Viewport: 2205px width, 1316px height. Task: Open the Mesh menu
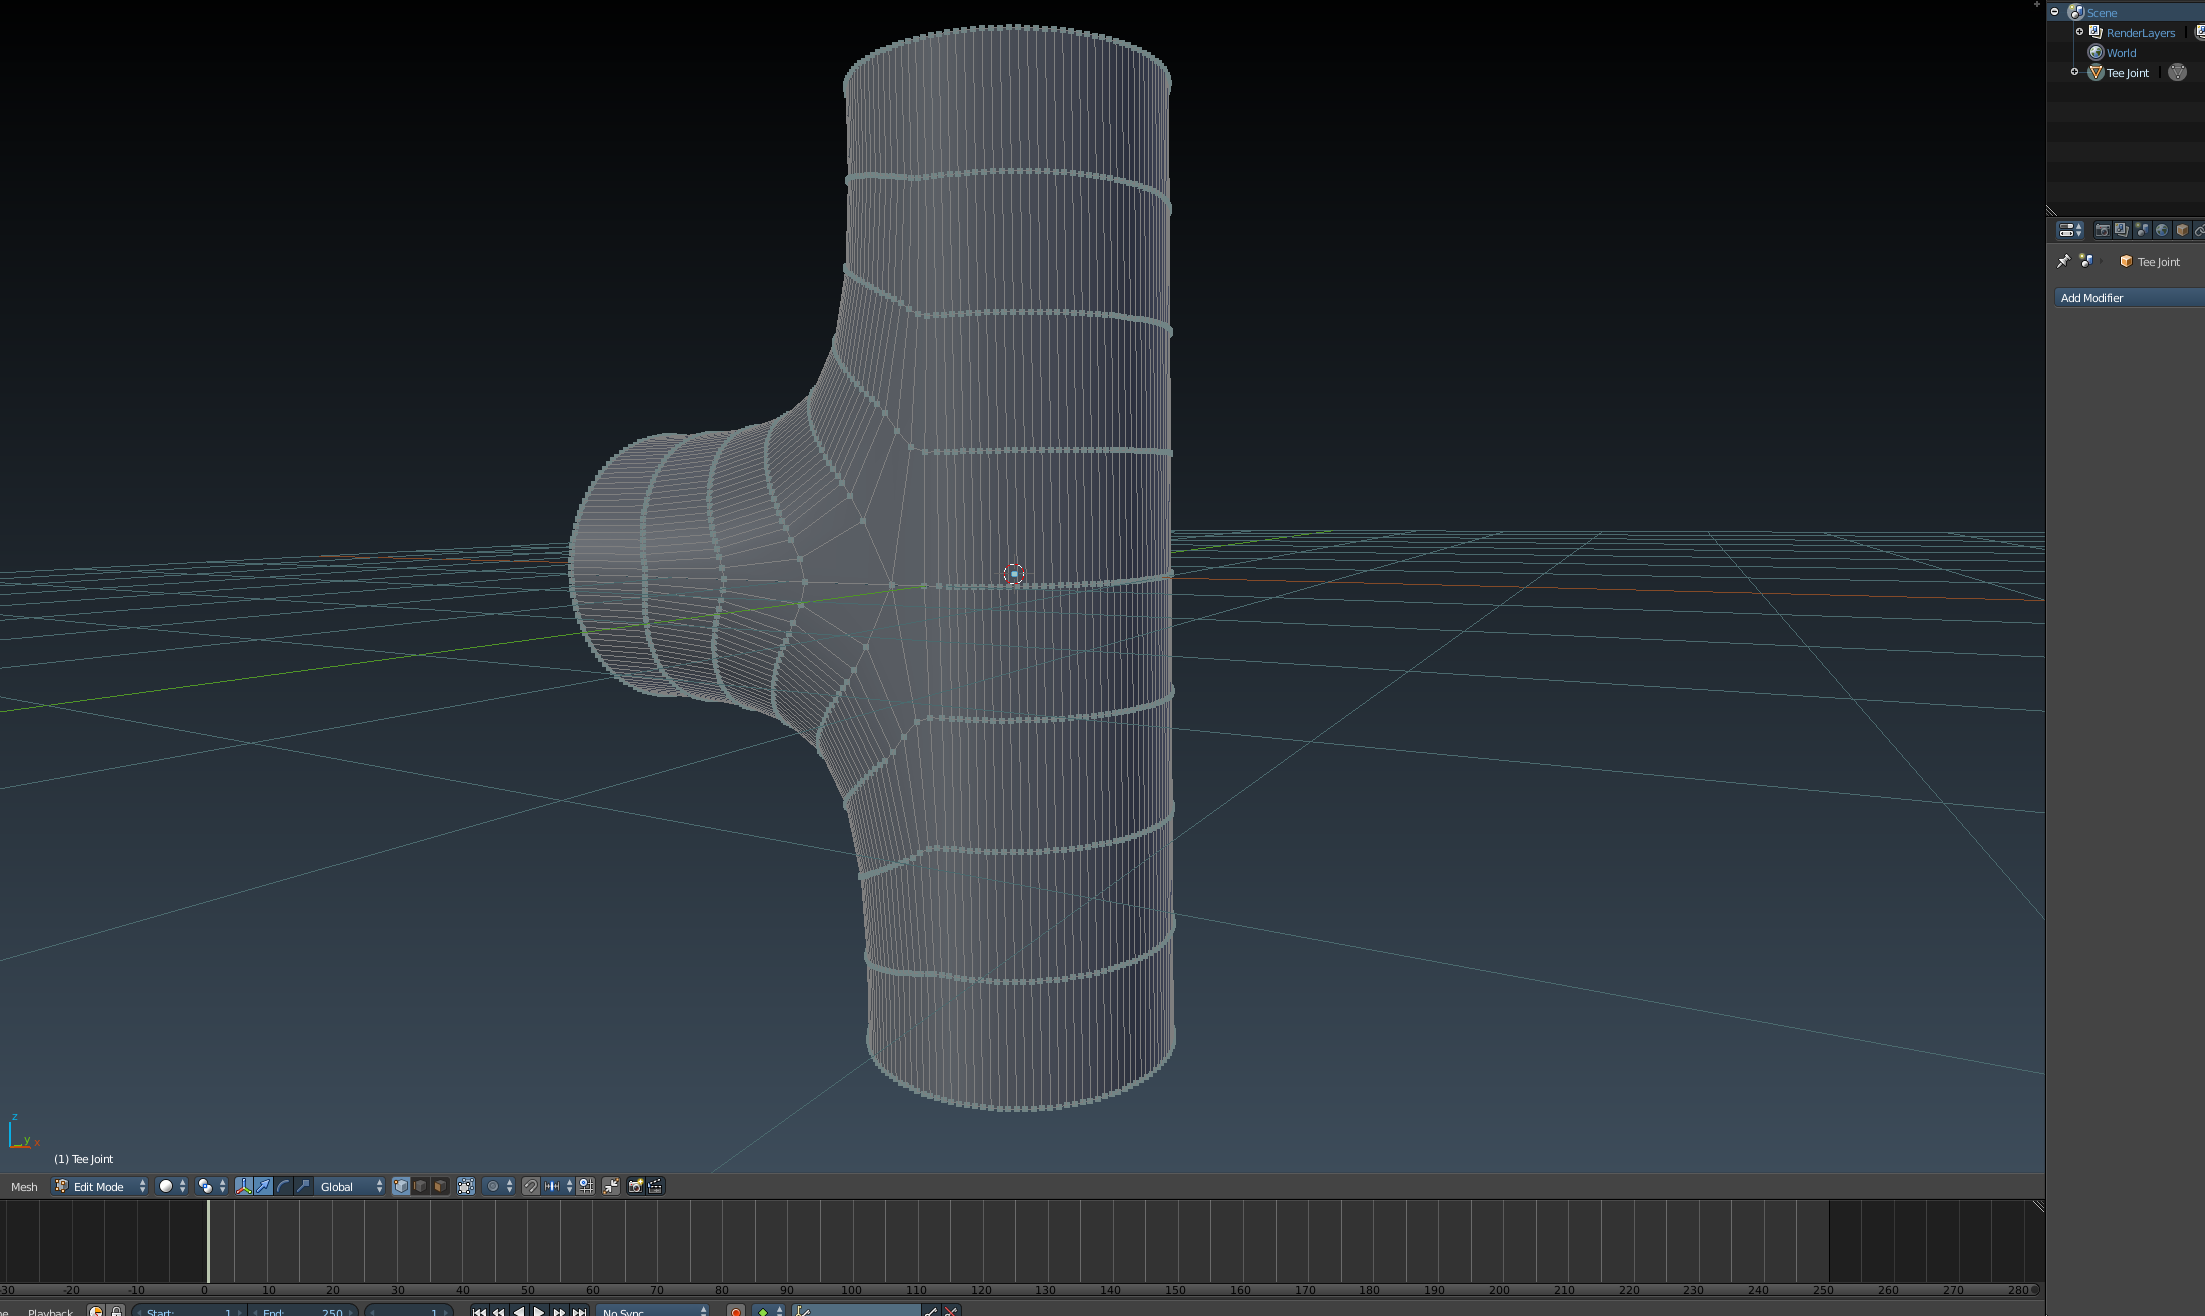[24, 1186]
